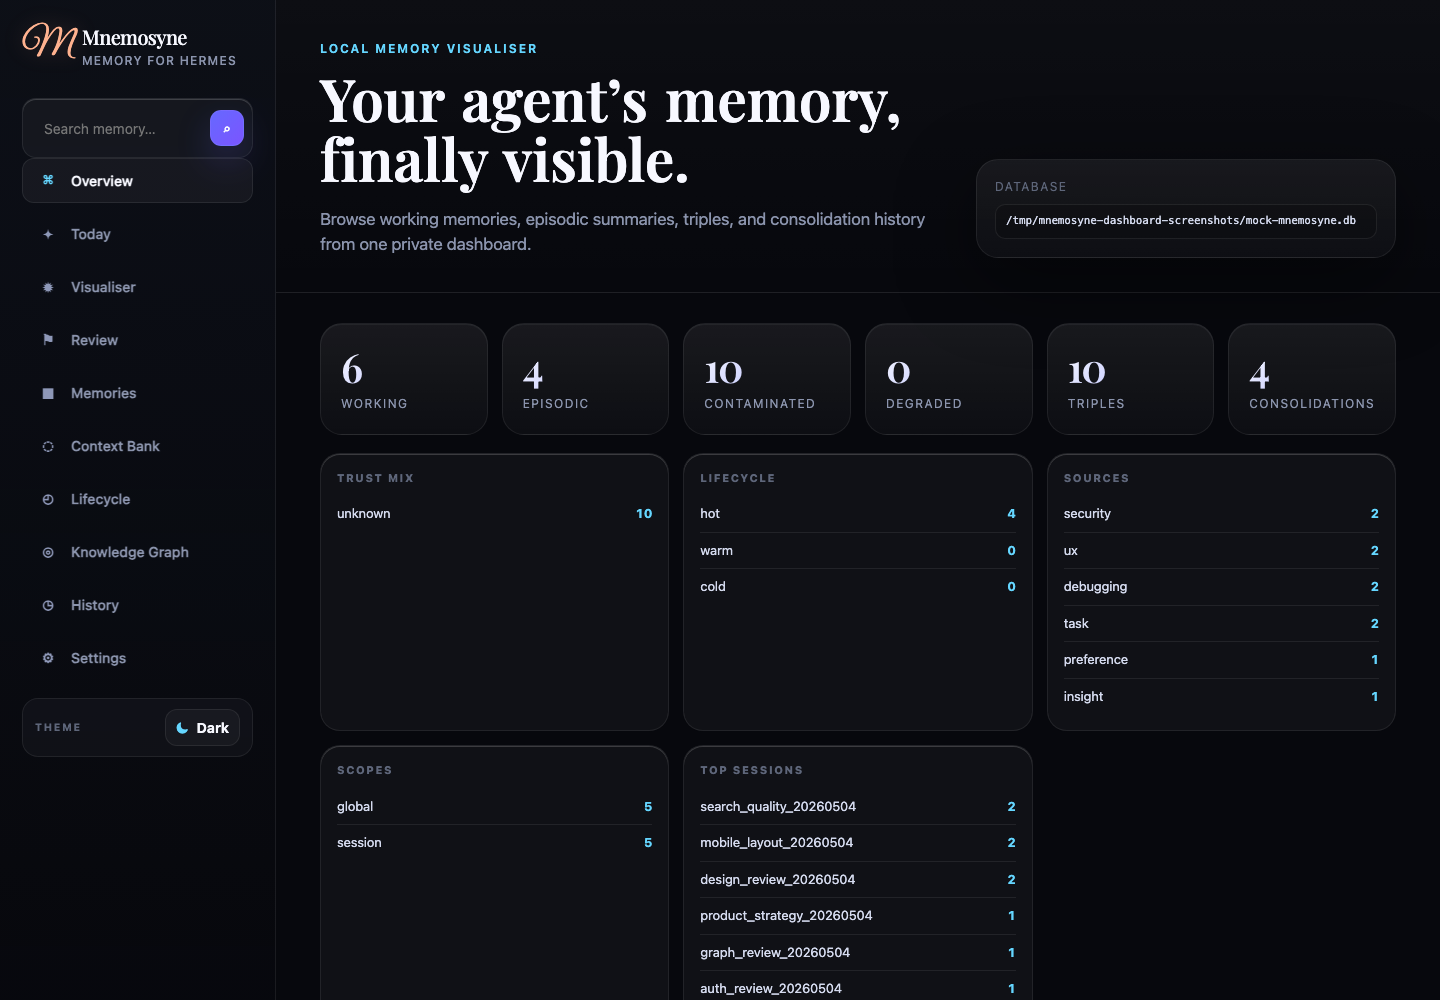Go to the Today section
Image resolution: width=1440 pixels, height=1000 pixels.
[x=137, y=234]
